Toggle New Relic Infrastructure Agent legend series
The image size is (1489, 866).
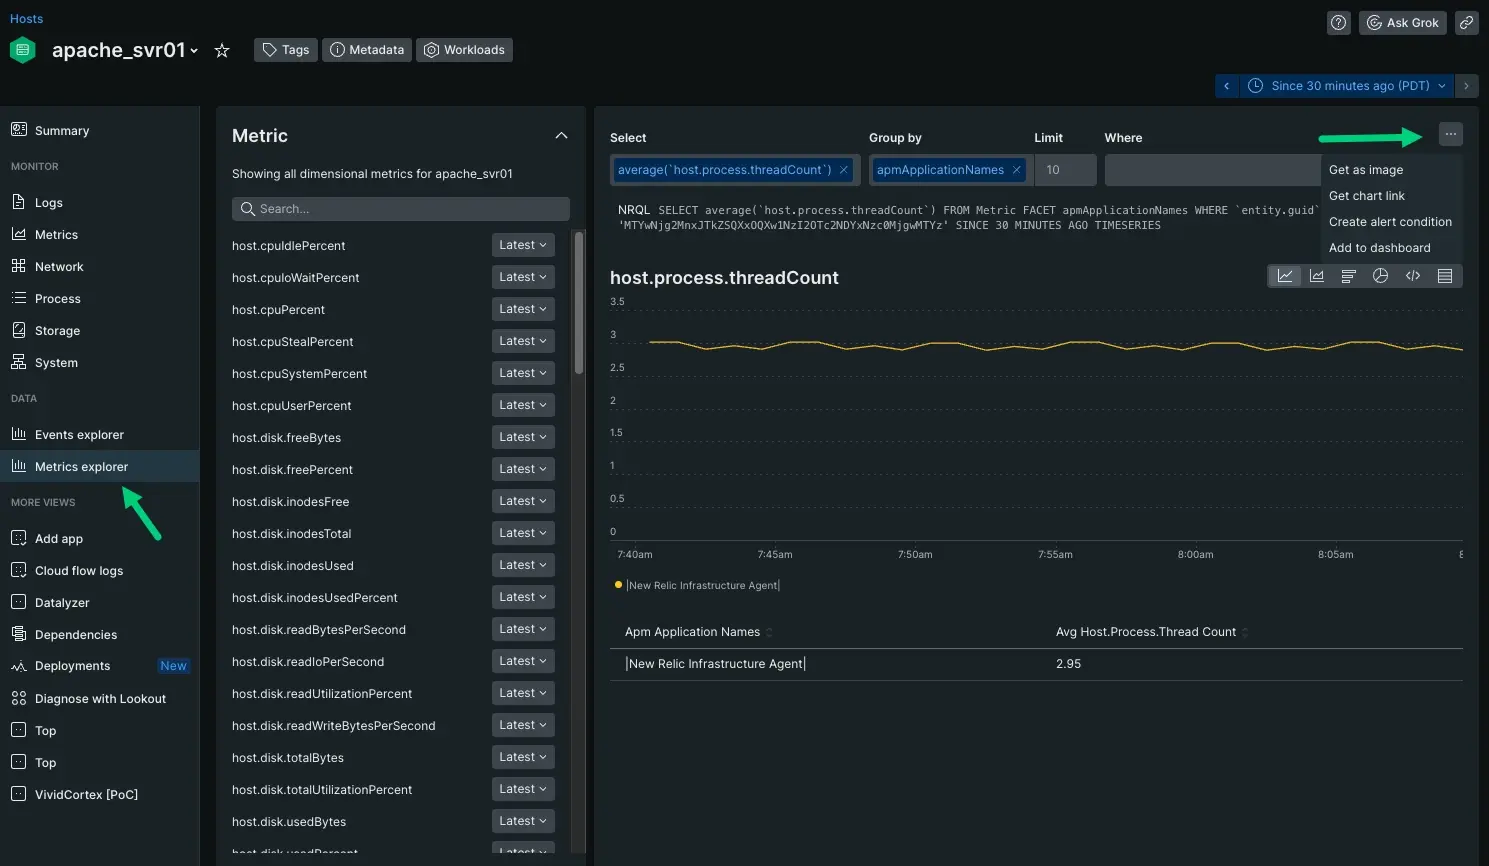pyautogui.click(x=702, y=585)
